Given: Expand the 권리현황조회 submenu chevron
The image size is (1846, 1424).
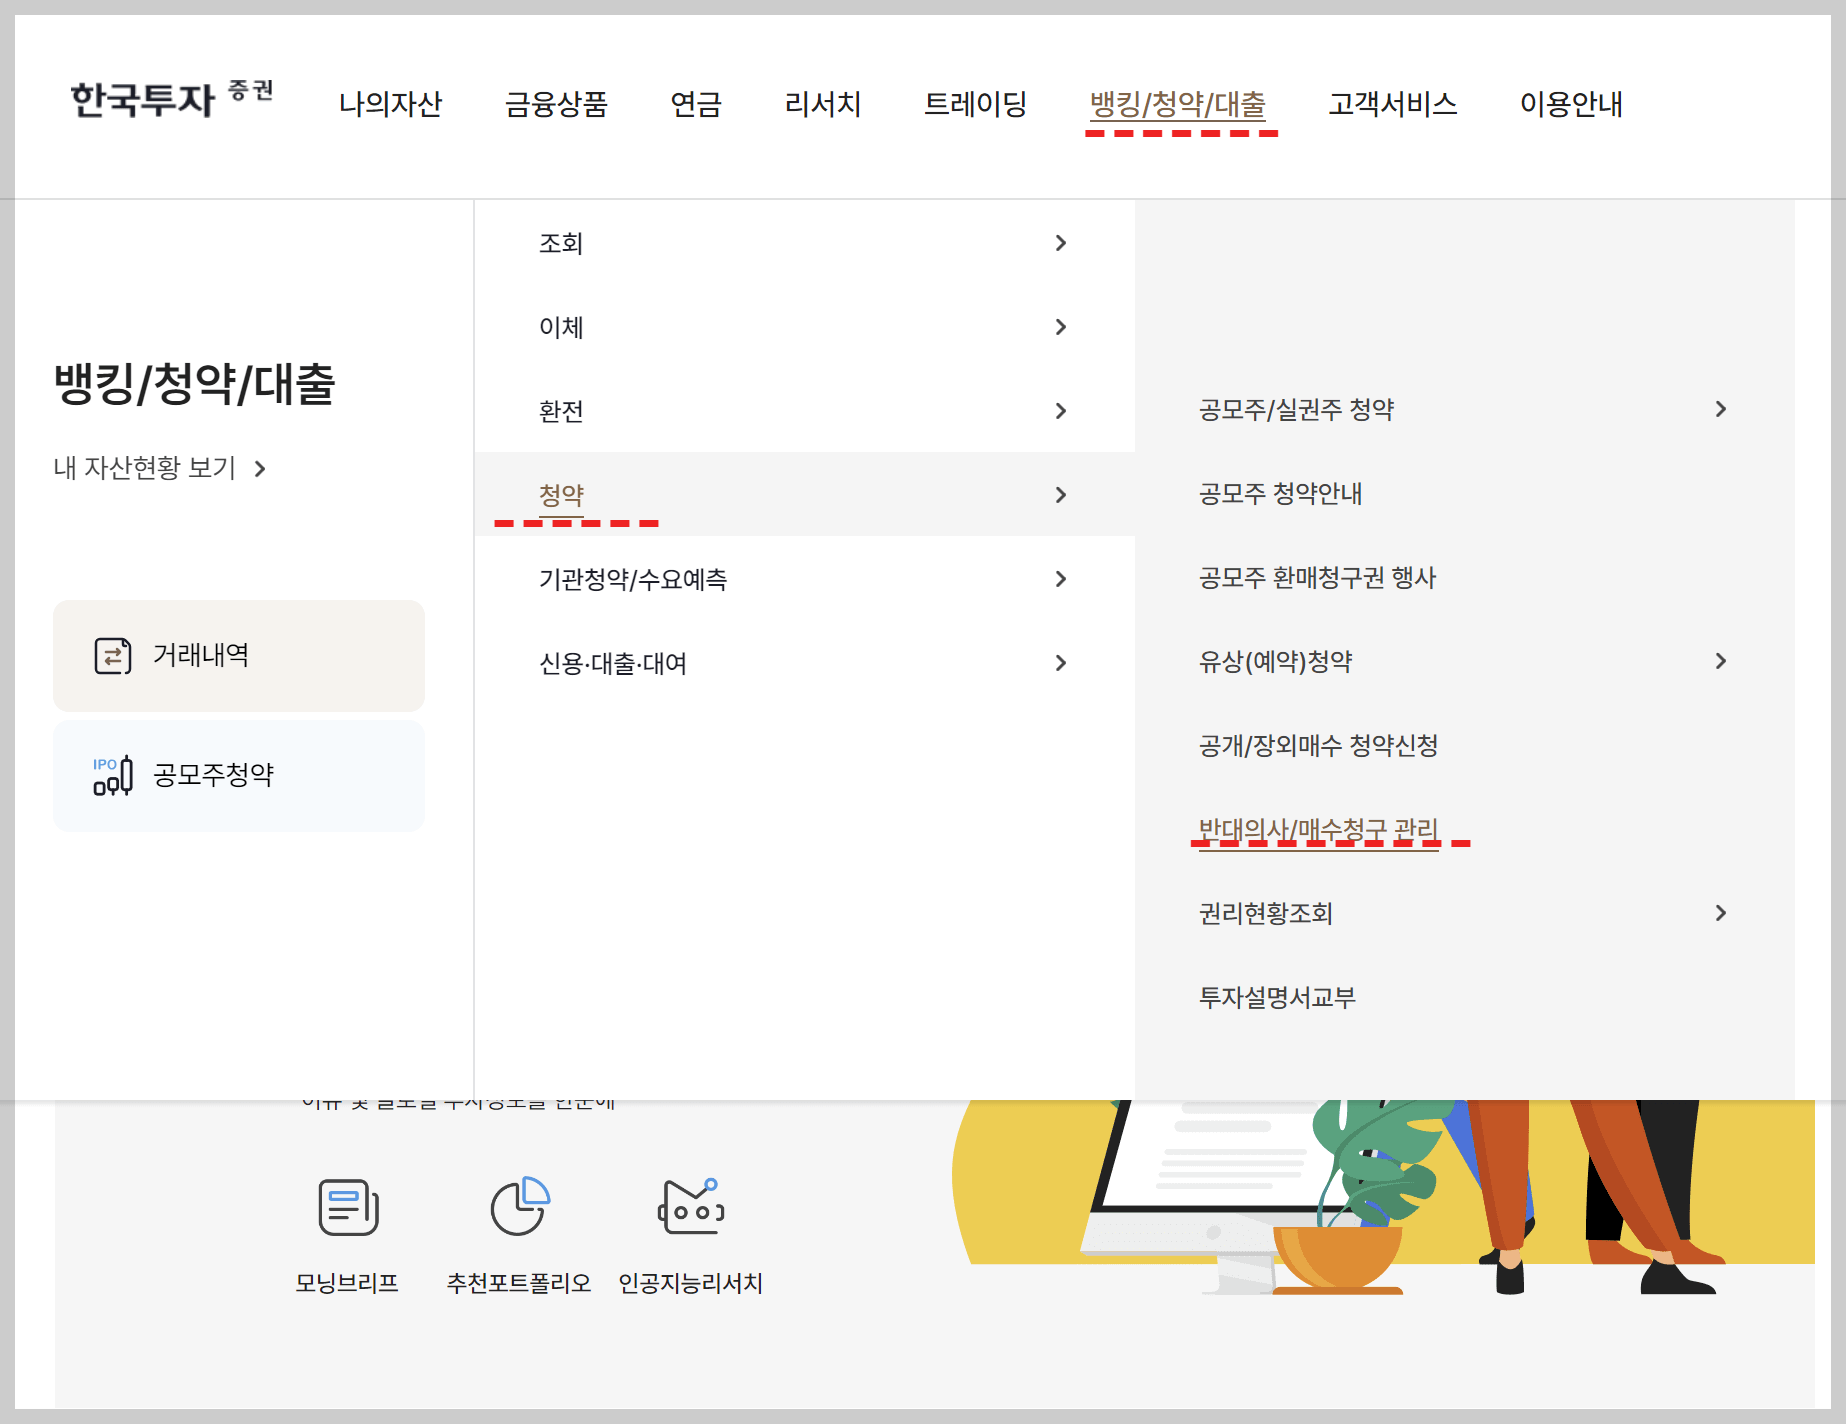Looking at the screenshot, I should [1722, 913].
